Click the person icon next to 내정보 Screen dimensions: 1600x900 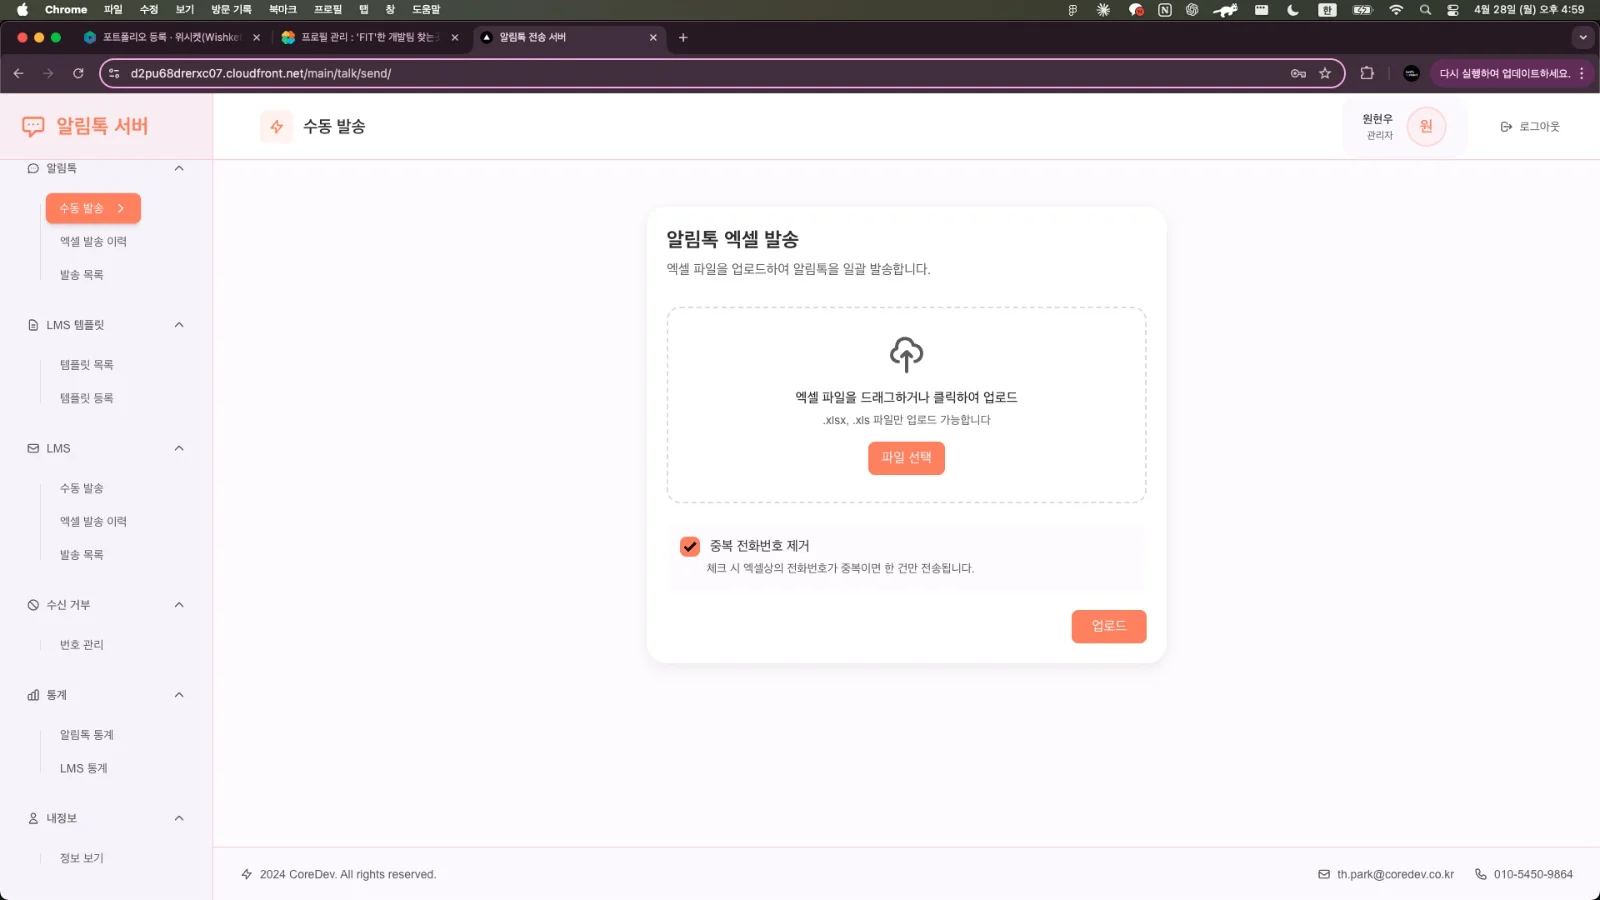coord(33,818)
